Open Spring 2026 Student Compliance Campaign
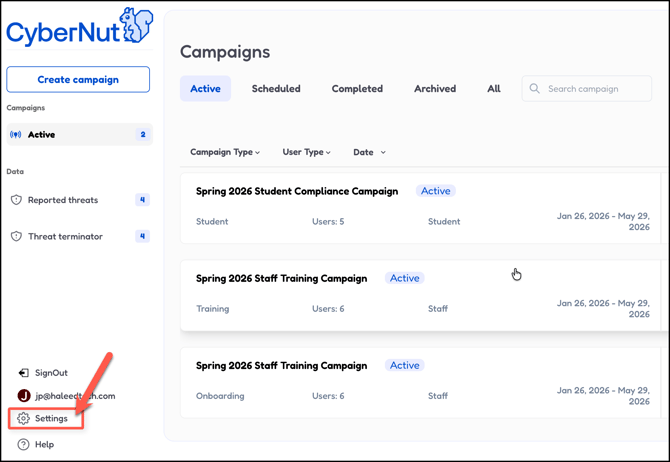 pos(297,191)
